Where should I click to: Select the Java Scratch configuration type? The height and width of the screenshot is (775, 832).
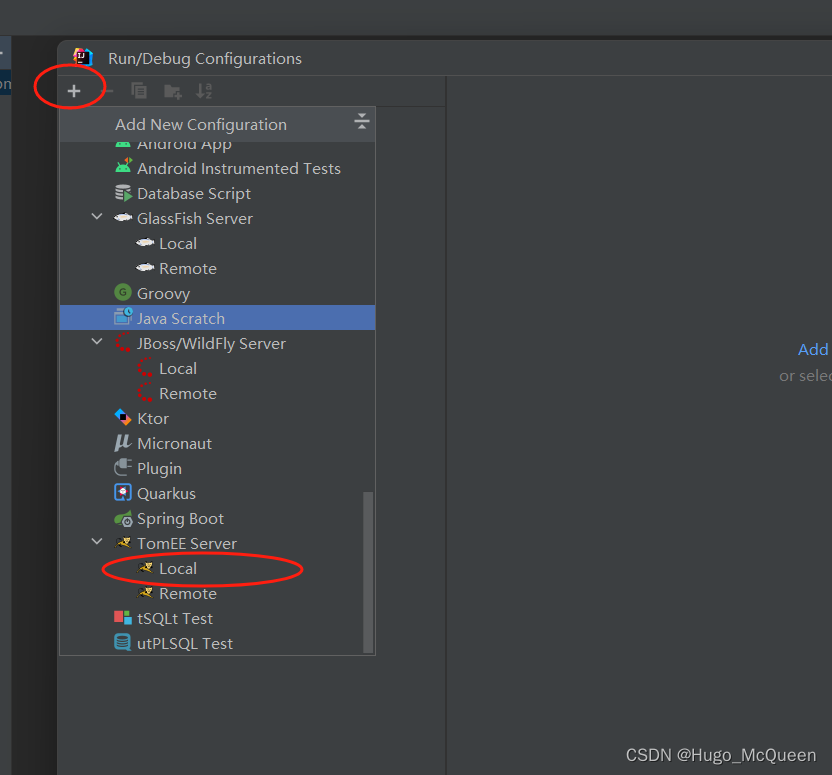(x=218, y=318)
